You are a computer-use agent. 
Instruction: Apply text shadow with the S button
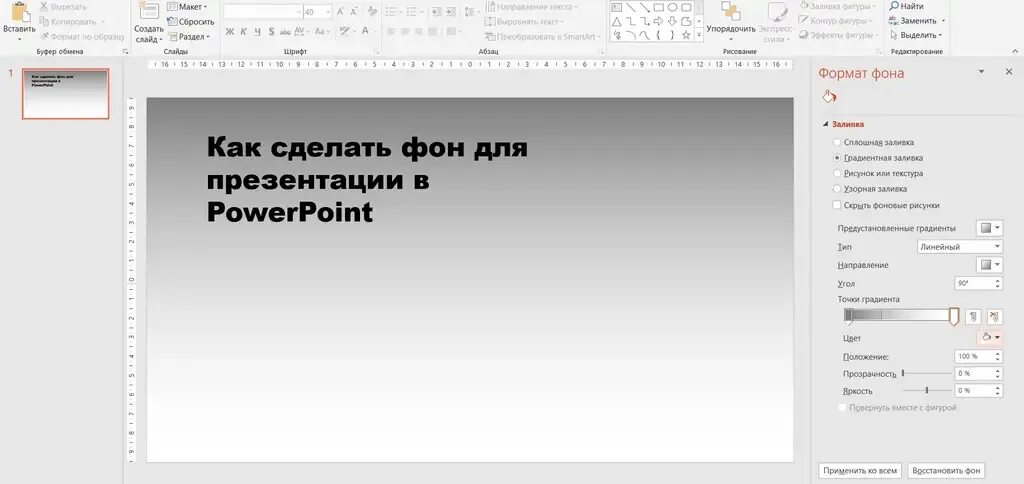[271, 31]
